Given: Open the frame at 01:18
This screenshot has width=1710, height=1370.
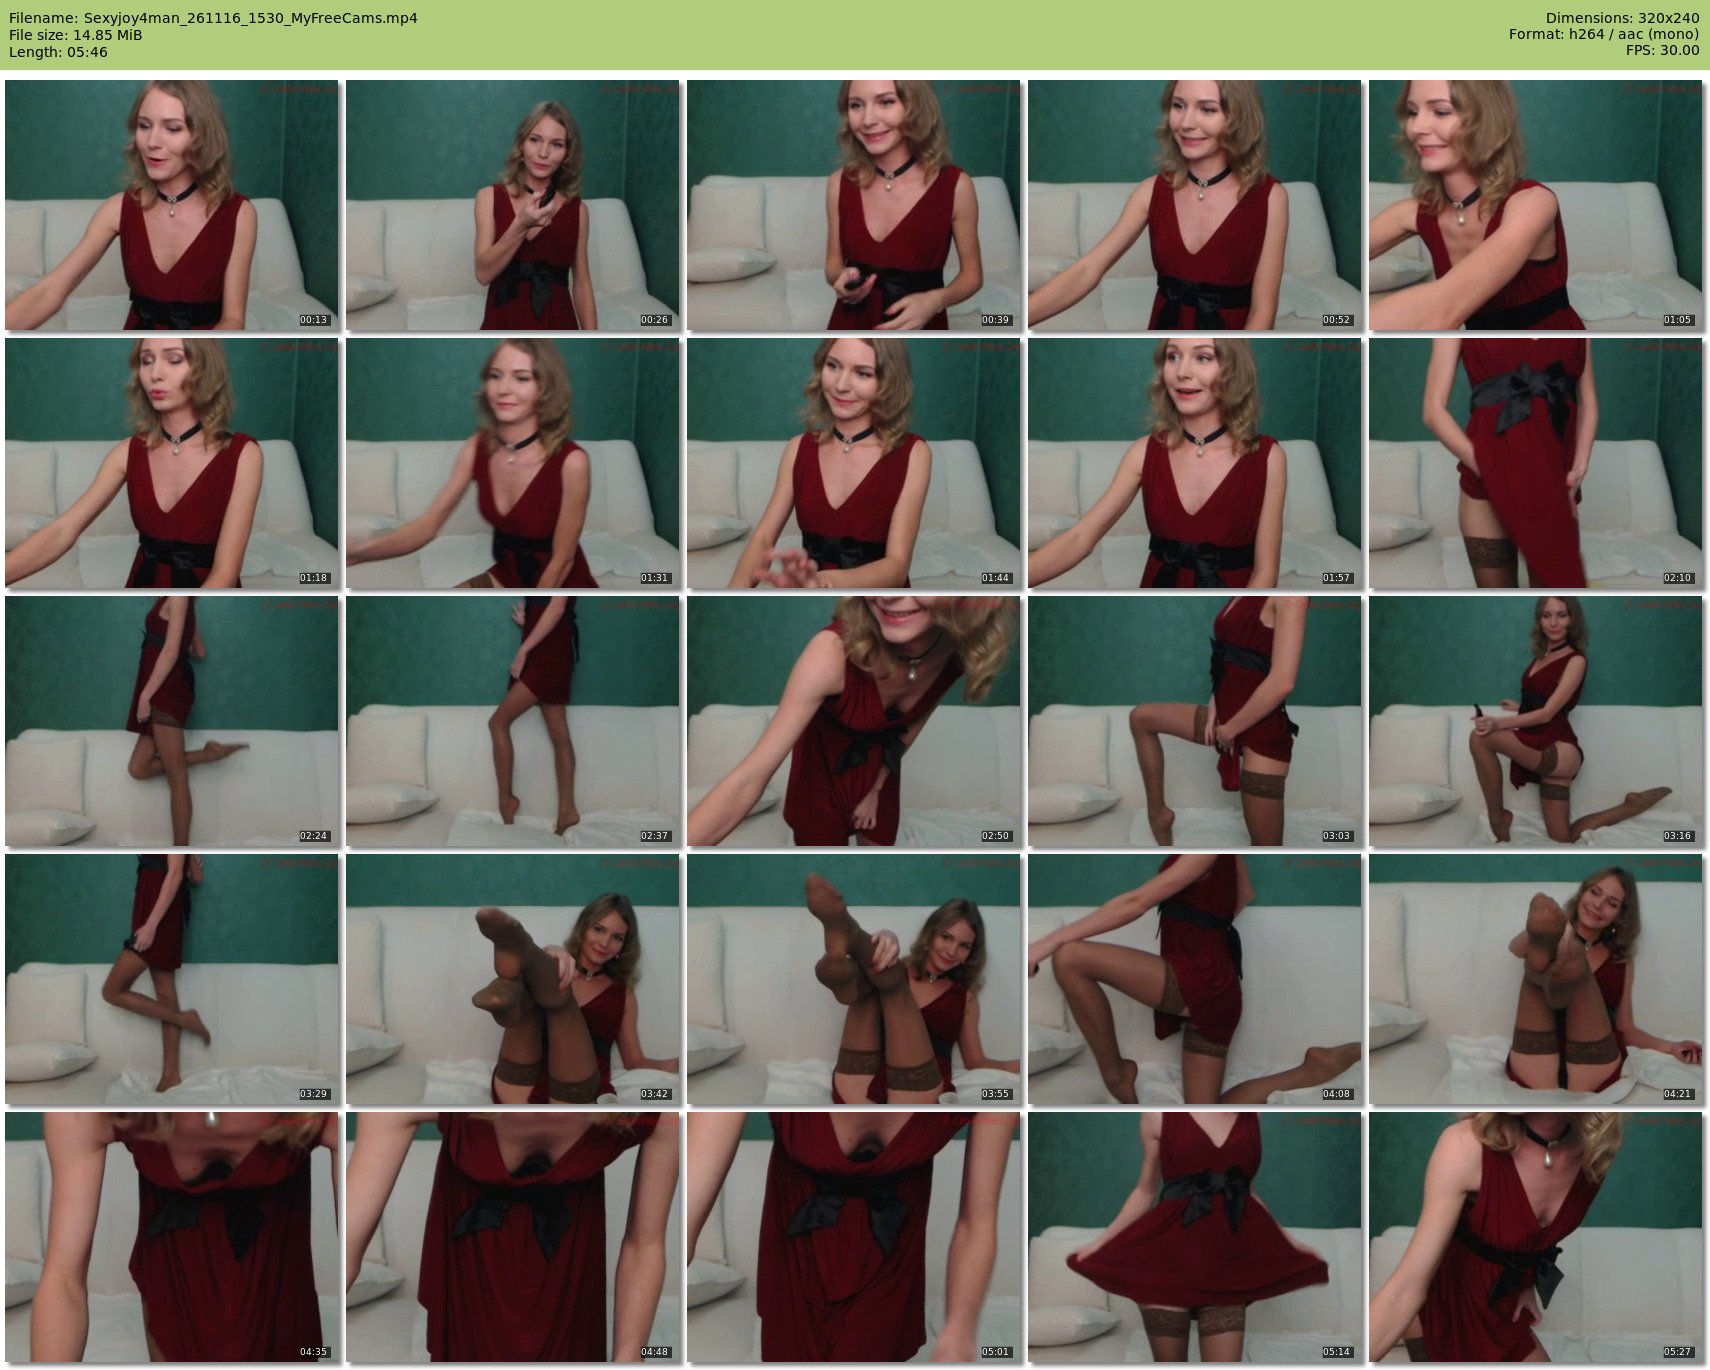Looking at the screenshot, I should (171, 463).
